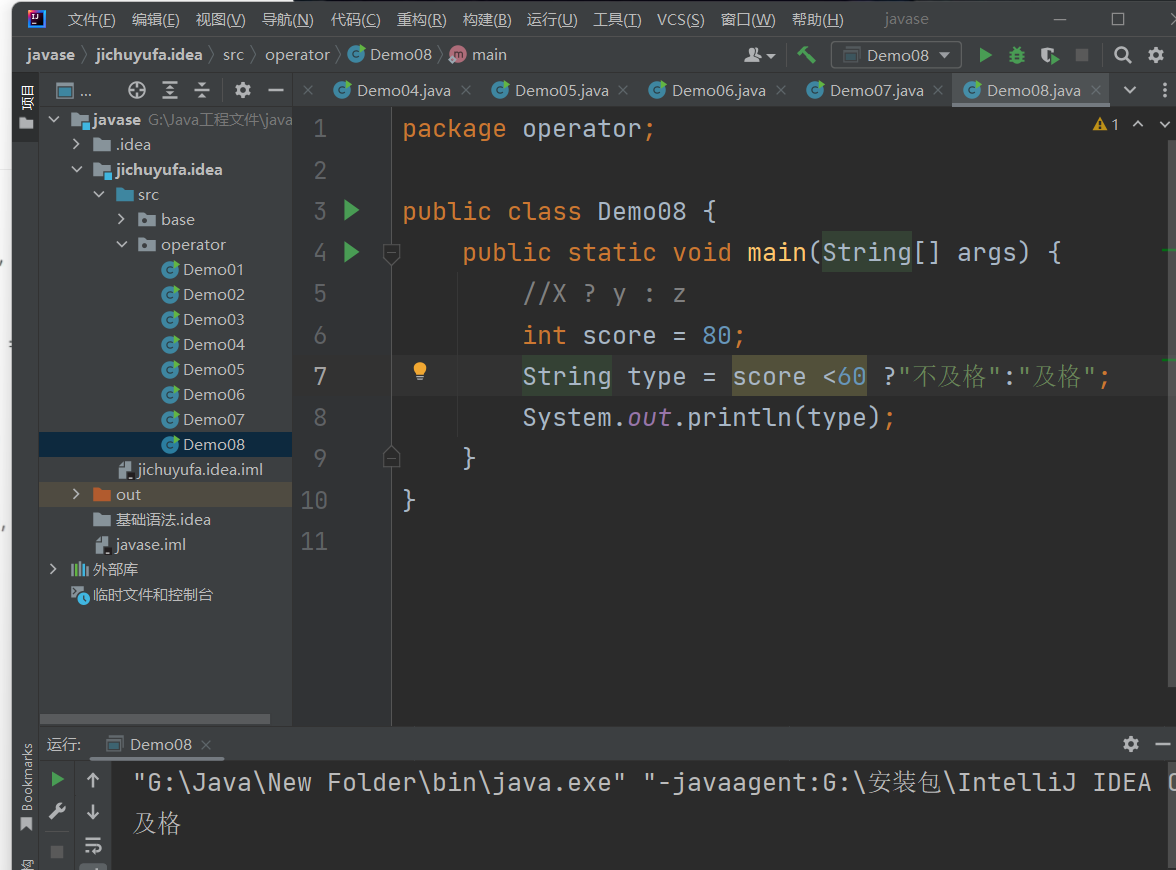Click the wrench icon in Run panel
This screenshot has width=1176, height=870.
58,811
